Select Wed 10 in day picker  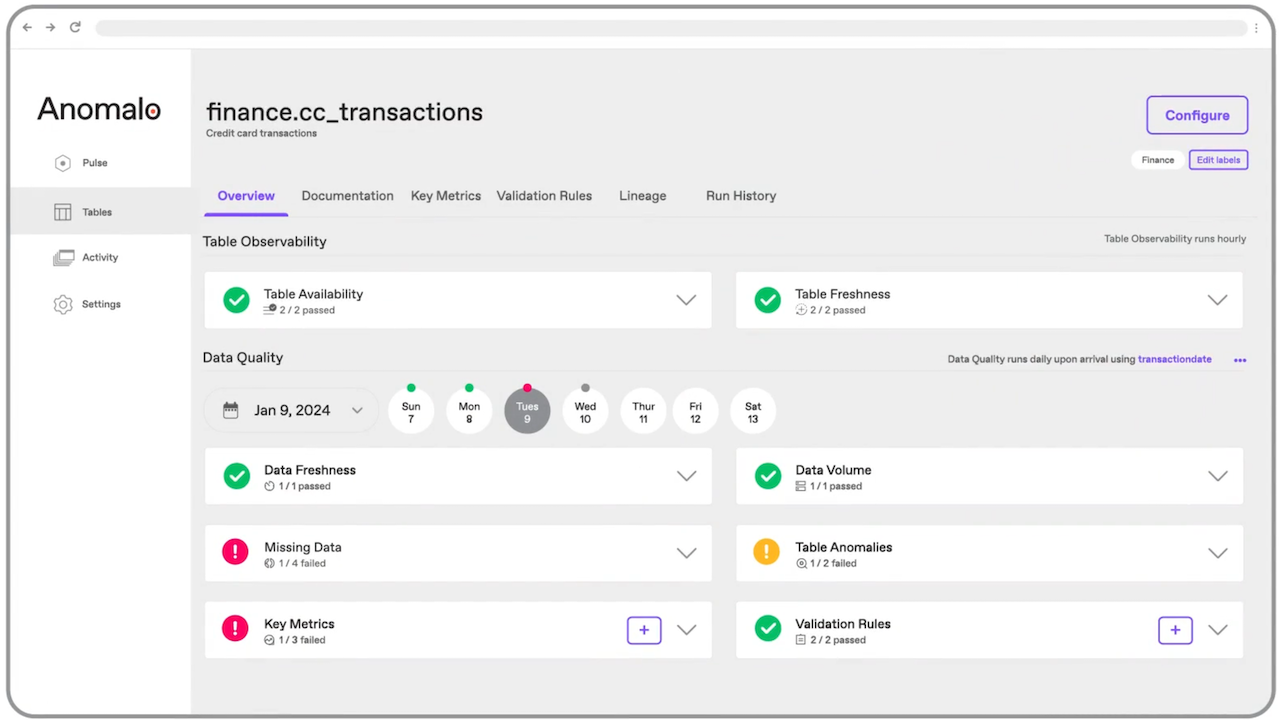(x=585, y=411)
